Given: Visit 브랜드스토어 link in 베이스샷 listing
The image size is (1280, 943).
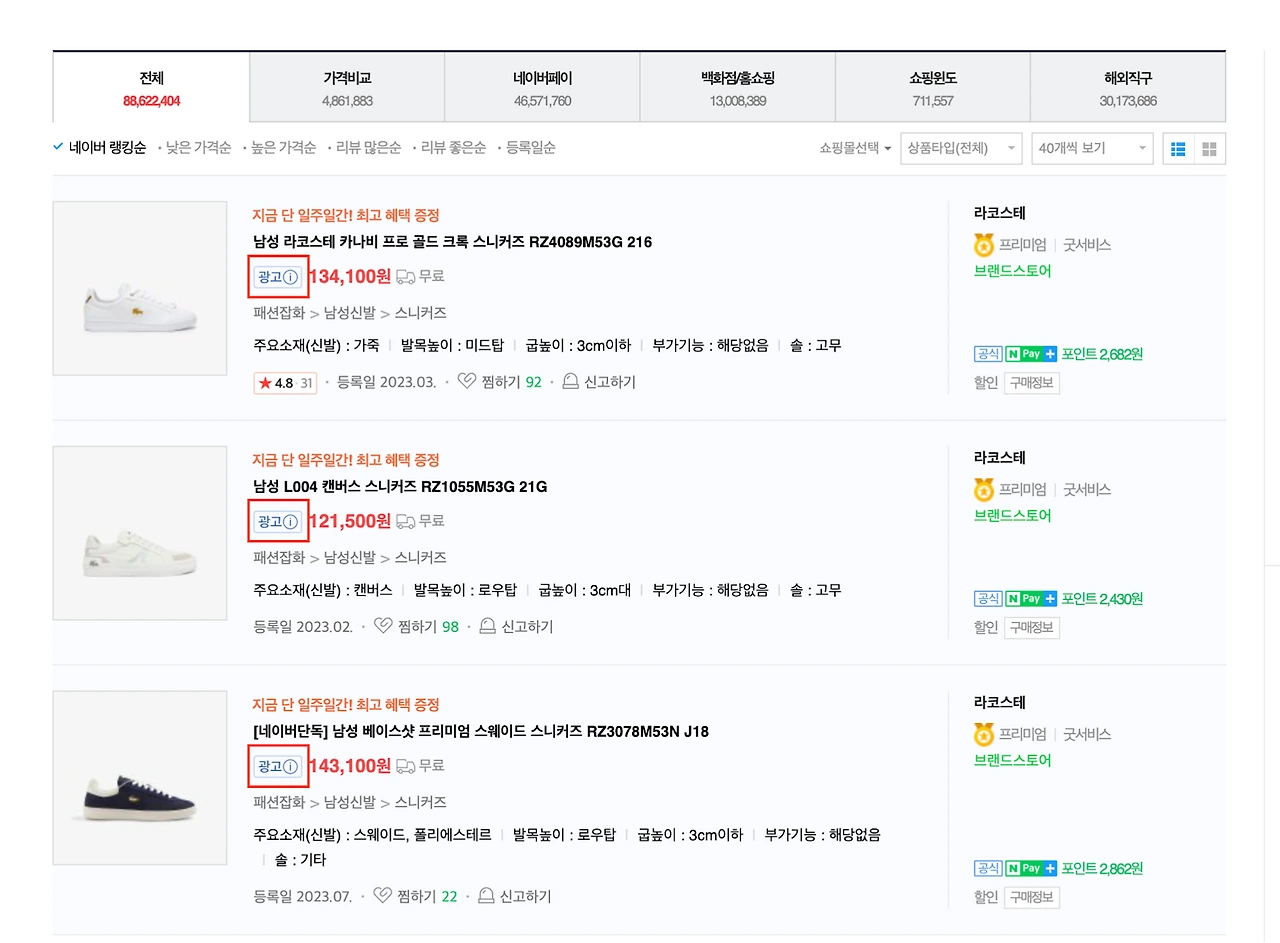Looking at the screenshot, I should click(1012, 761).
